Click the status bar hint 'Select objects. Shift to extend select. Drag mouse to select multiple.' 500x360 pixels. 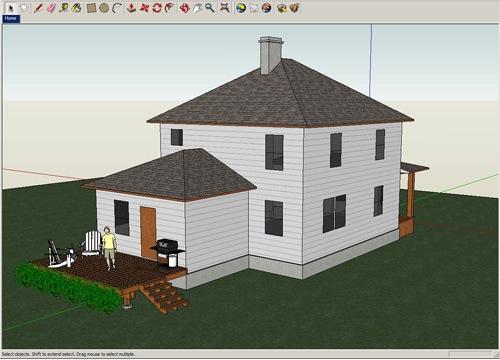pyautogui.click(x=68, y=354)
